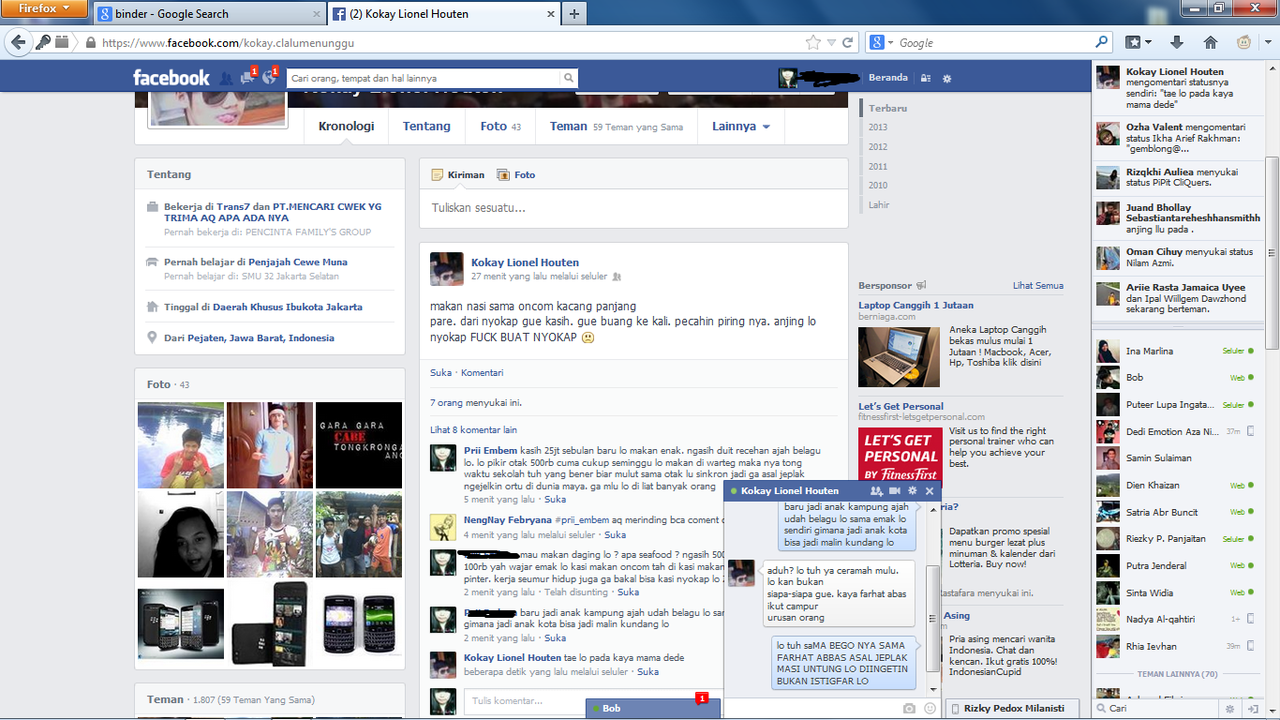Open Prii Embem commenter profile
This screenshot has width=1280, height=720.
(x=490, y=451)
